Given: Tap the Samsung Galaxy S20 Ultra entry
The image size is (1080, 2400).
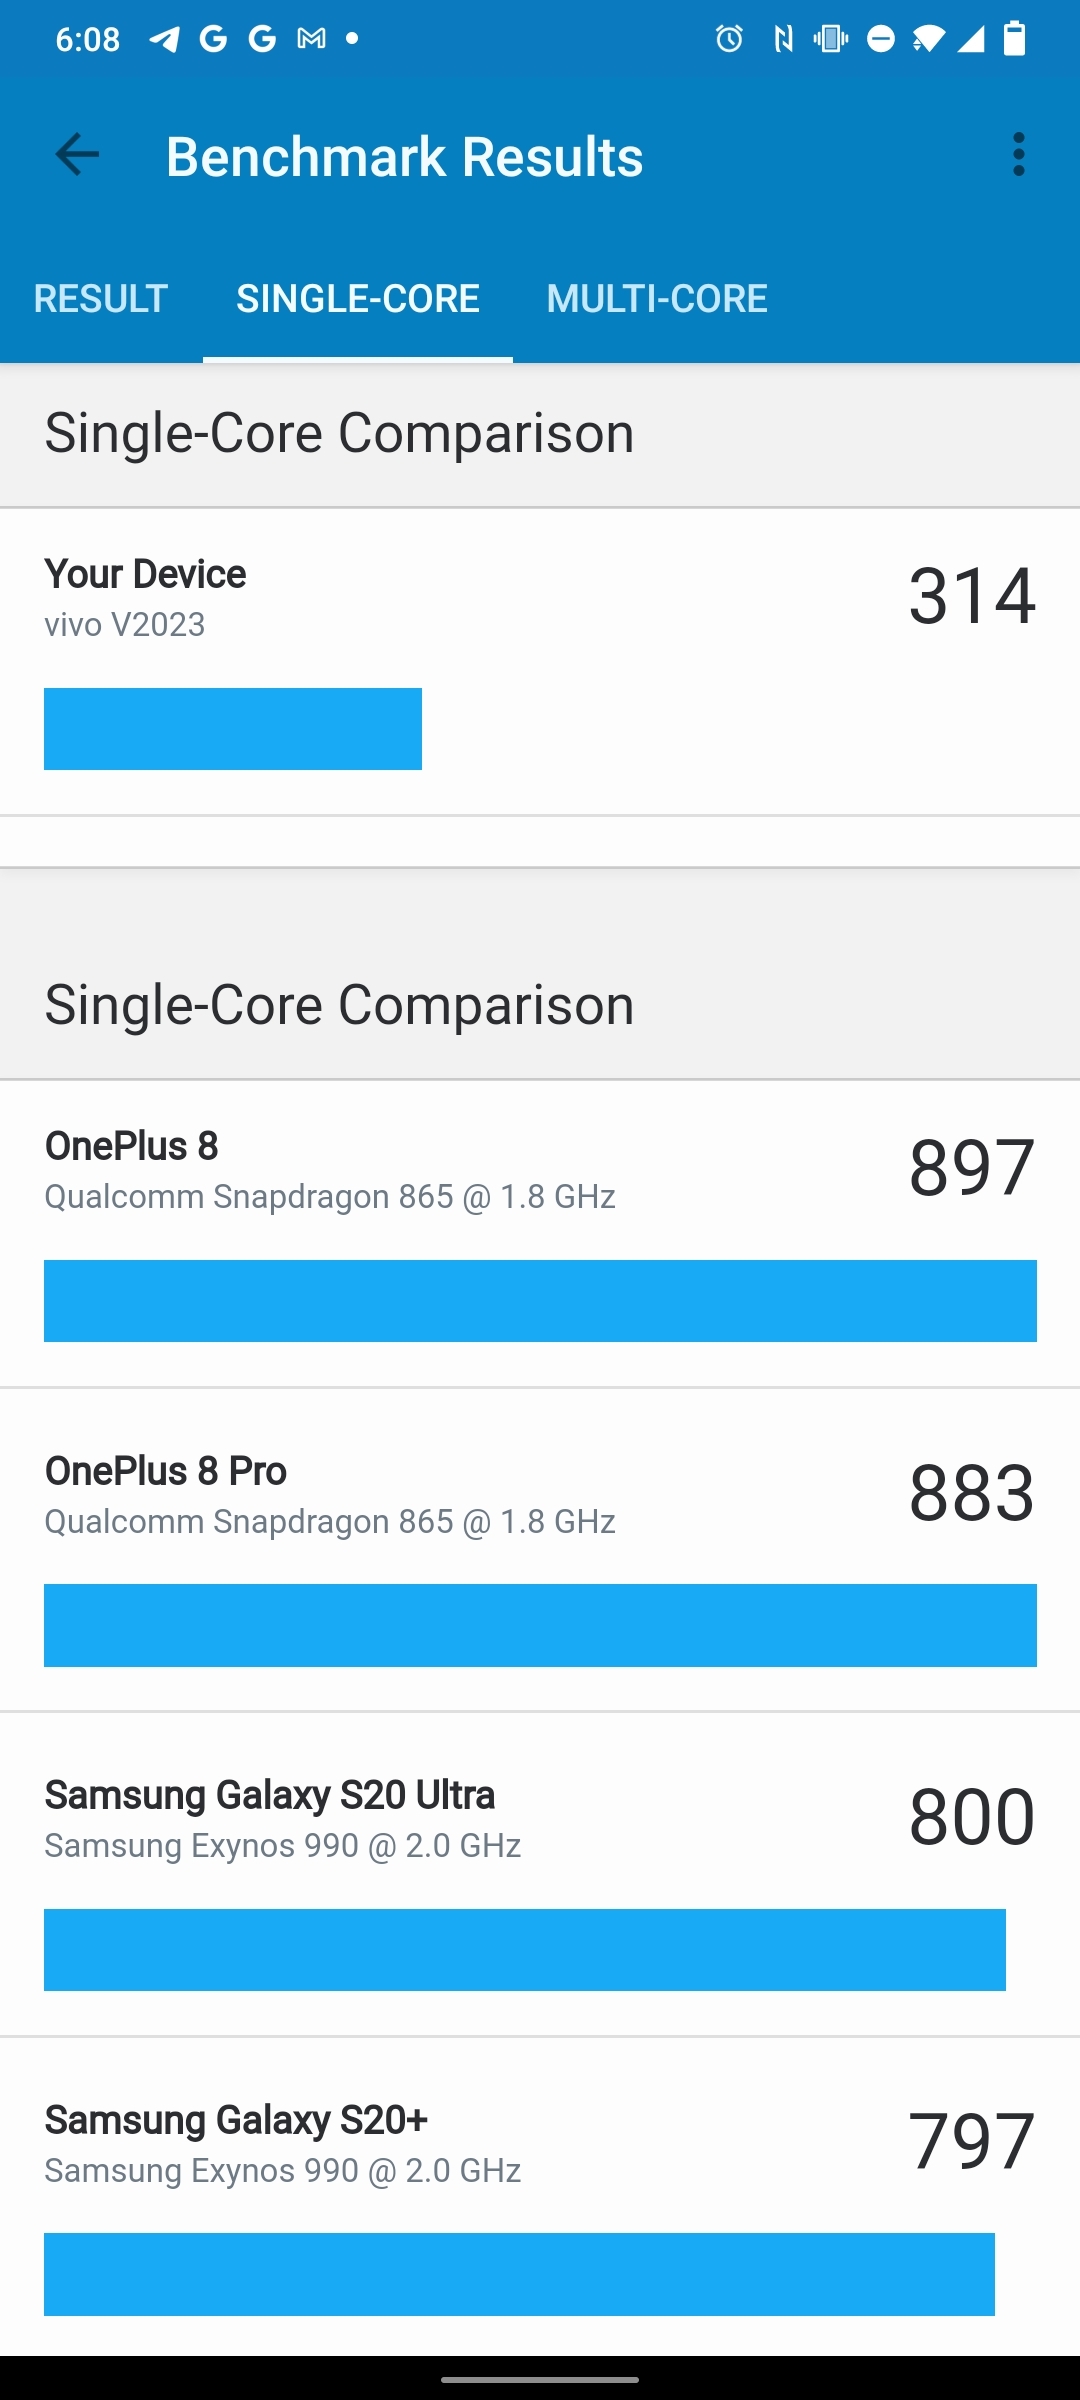Looking at the screenshot, I should pos(540,1882).
